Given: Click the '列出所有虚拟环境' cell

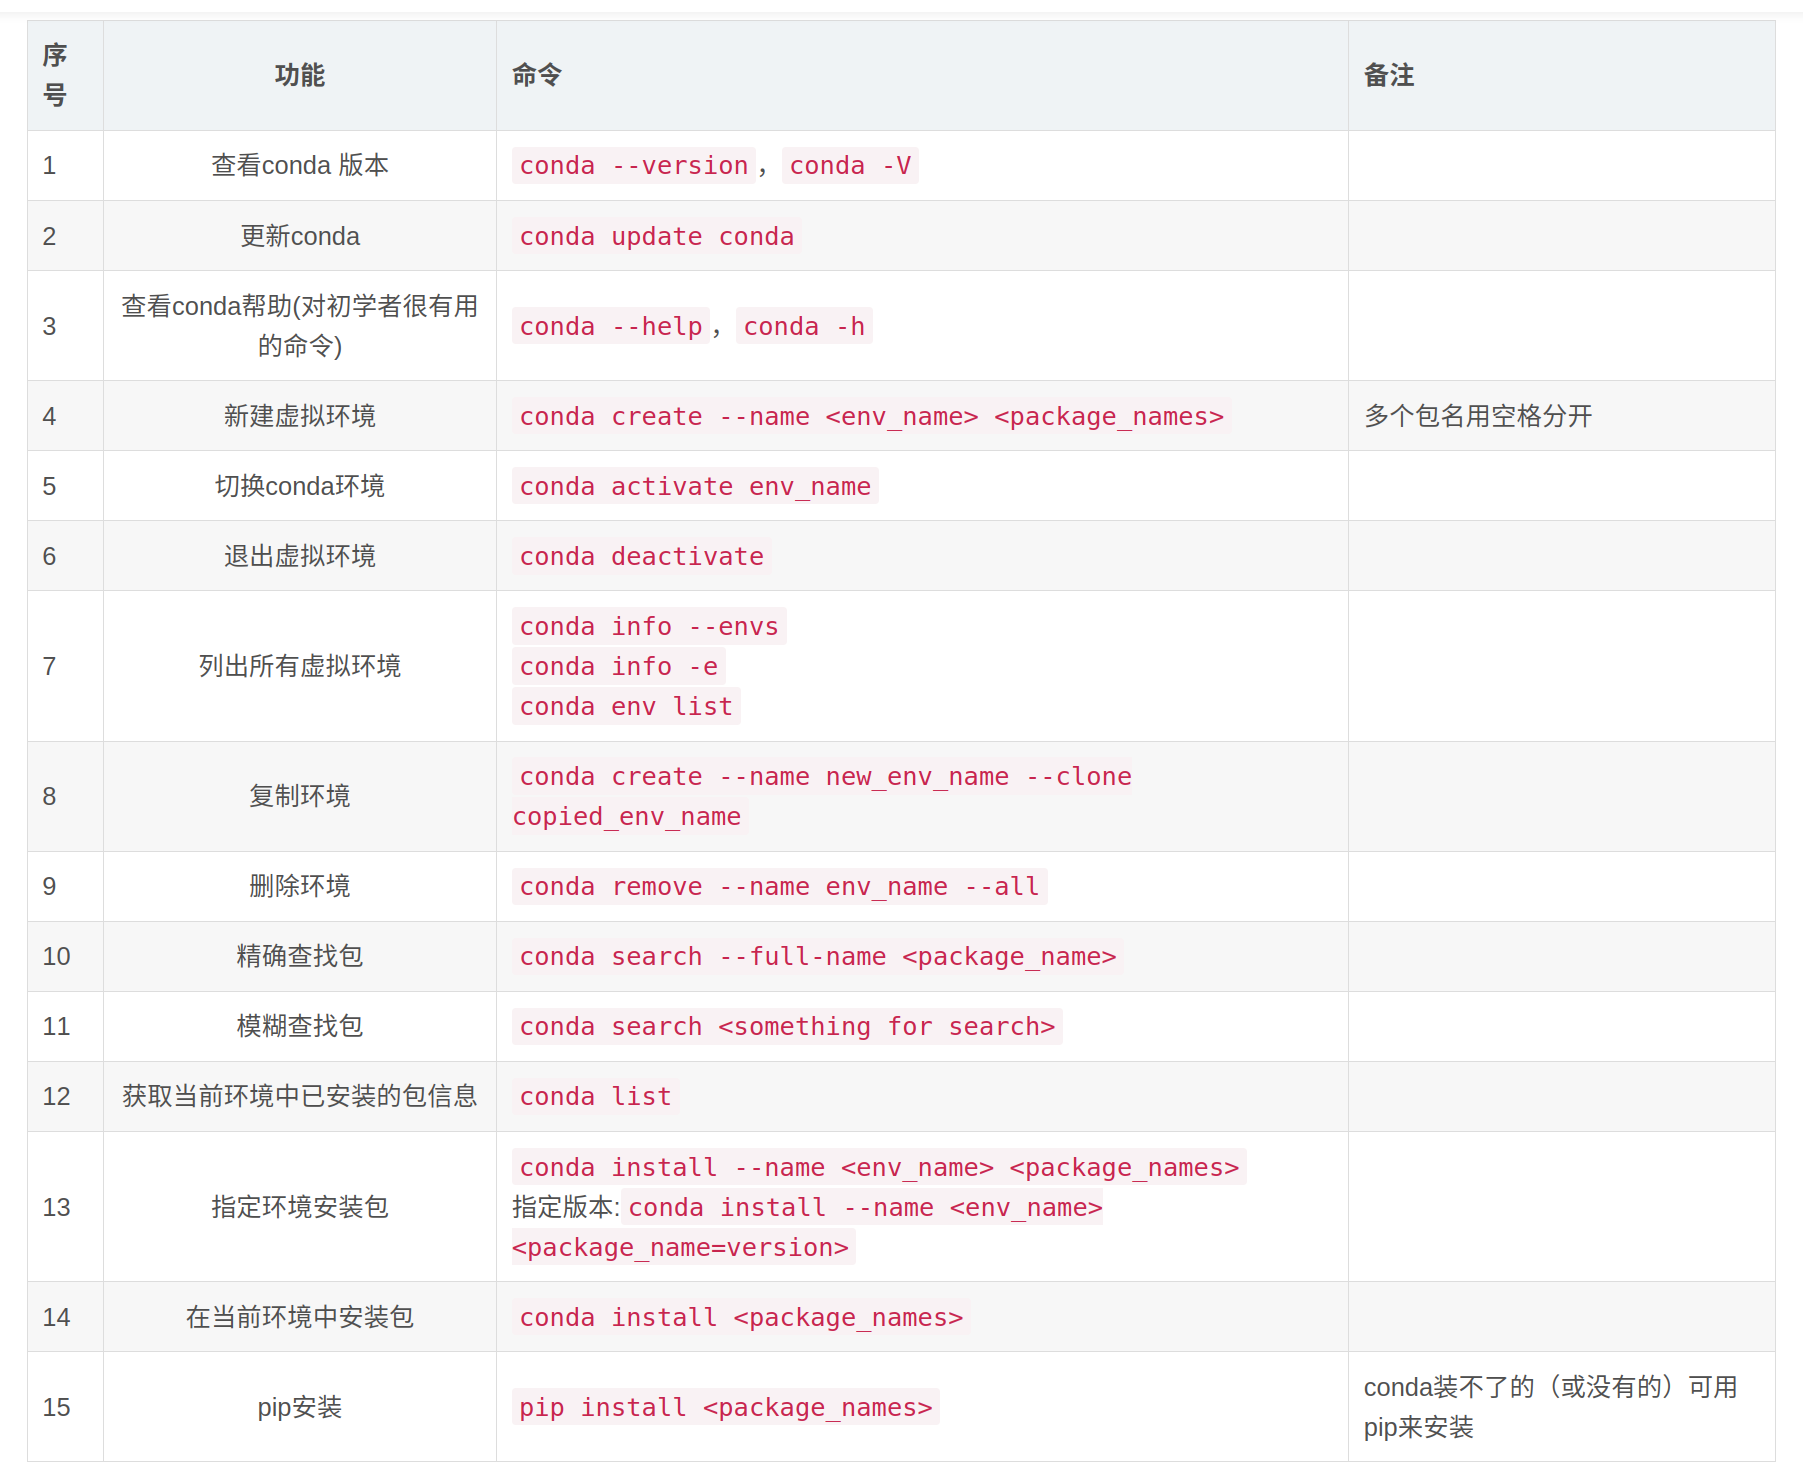Looking at the screenshot, I should pyautogui.click(x=300, y=666).
